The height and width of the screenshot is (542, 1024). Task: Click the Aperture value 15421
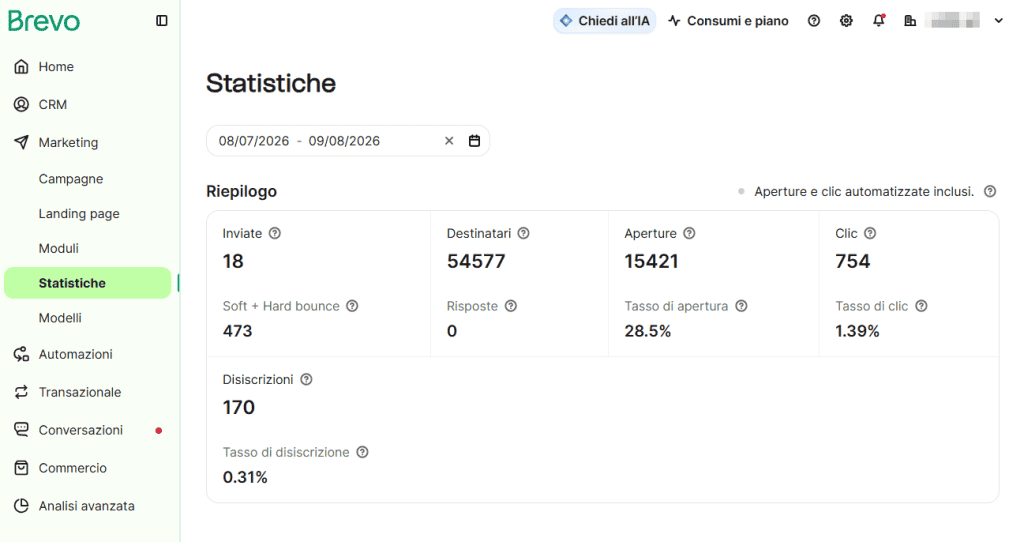651,261
